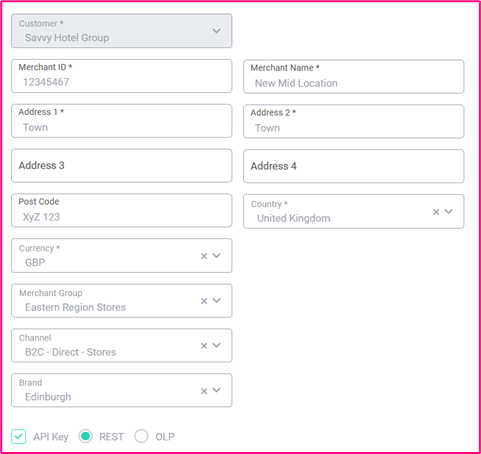Expand the Currency dropdown chevron
This screenshot has height=454, width=481.
(x=216, y=256)
